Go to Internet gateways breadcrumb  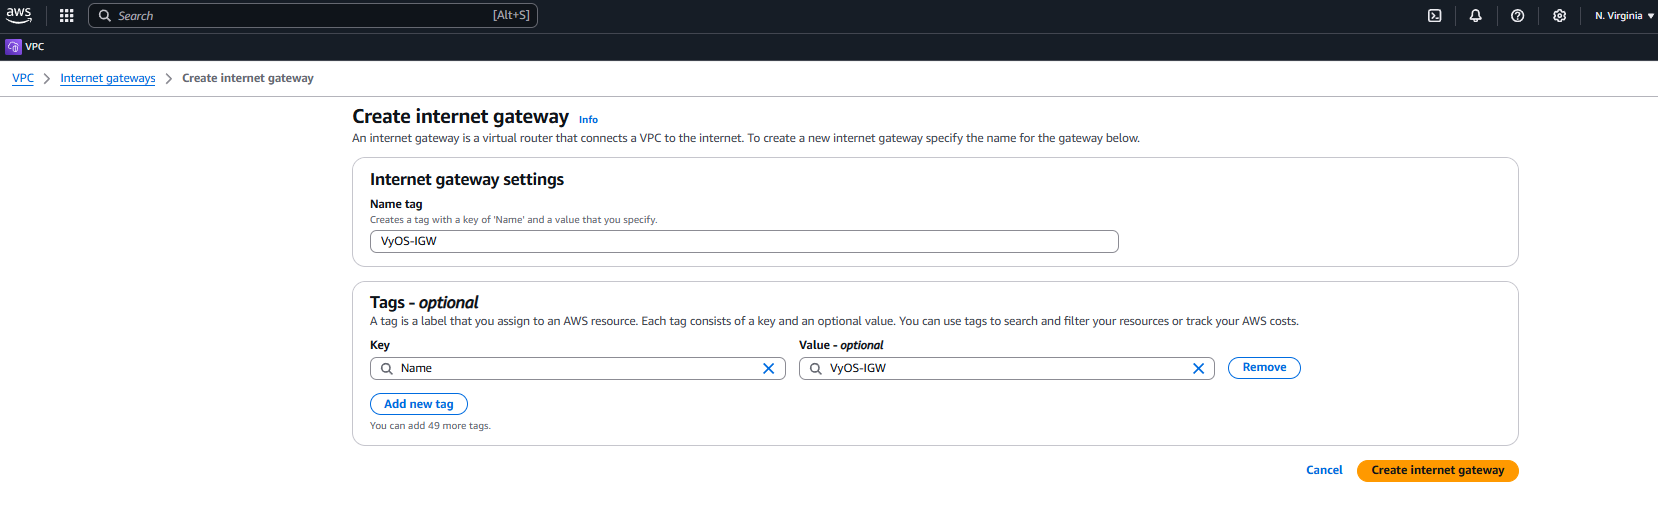[108, 78]
